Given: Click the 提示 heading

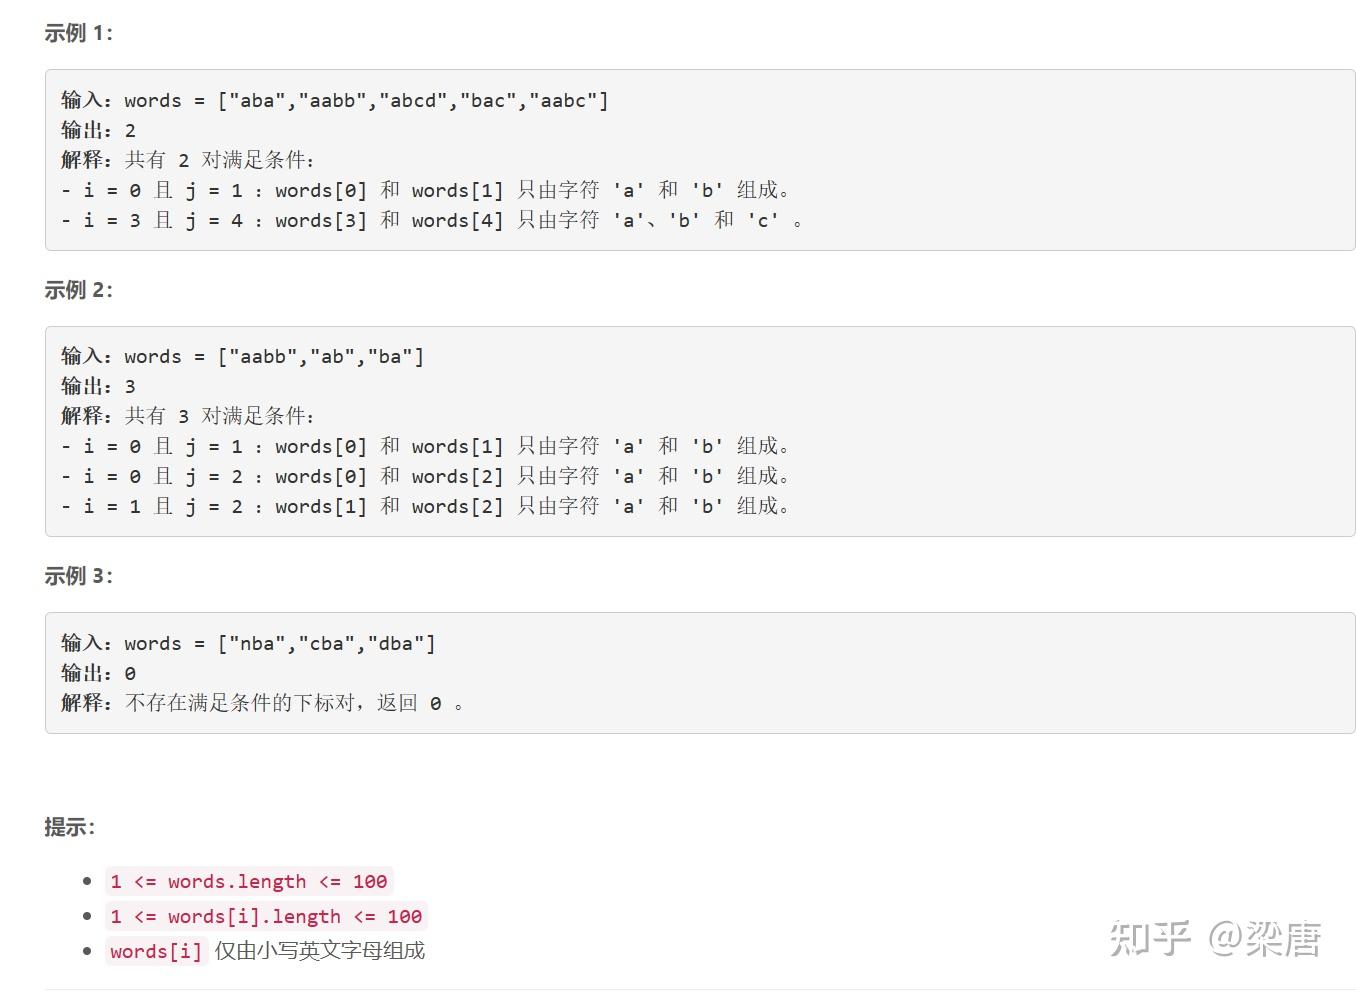Looking at the screenshot, I should 69,827.
